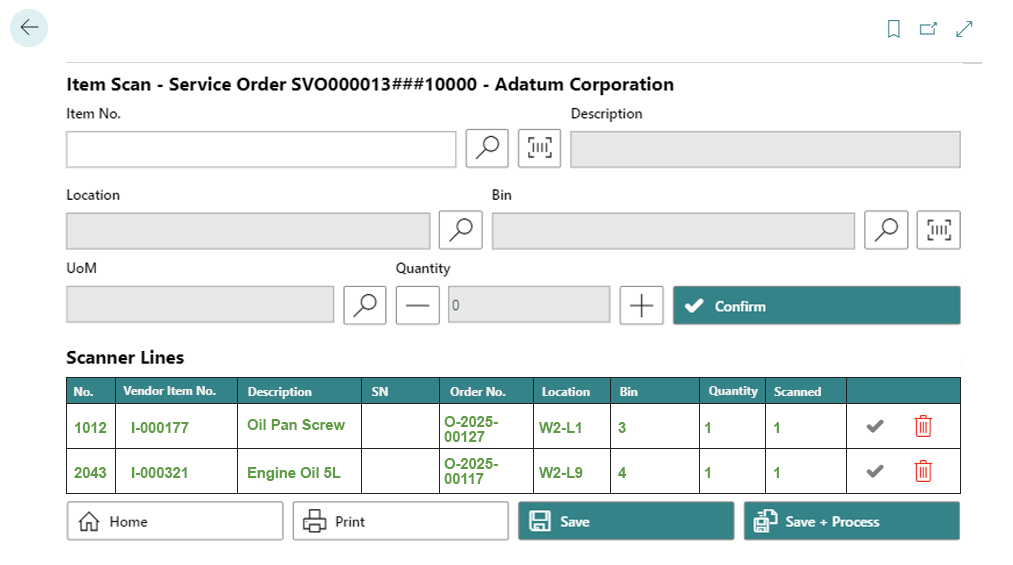Save the scanned lines
The width and height of the screenshot is (1013, 565).
click(626, 521)
